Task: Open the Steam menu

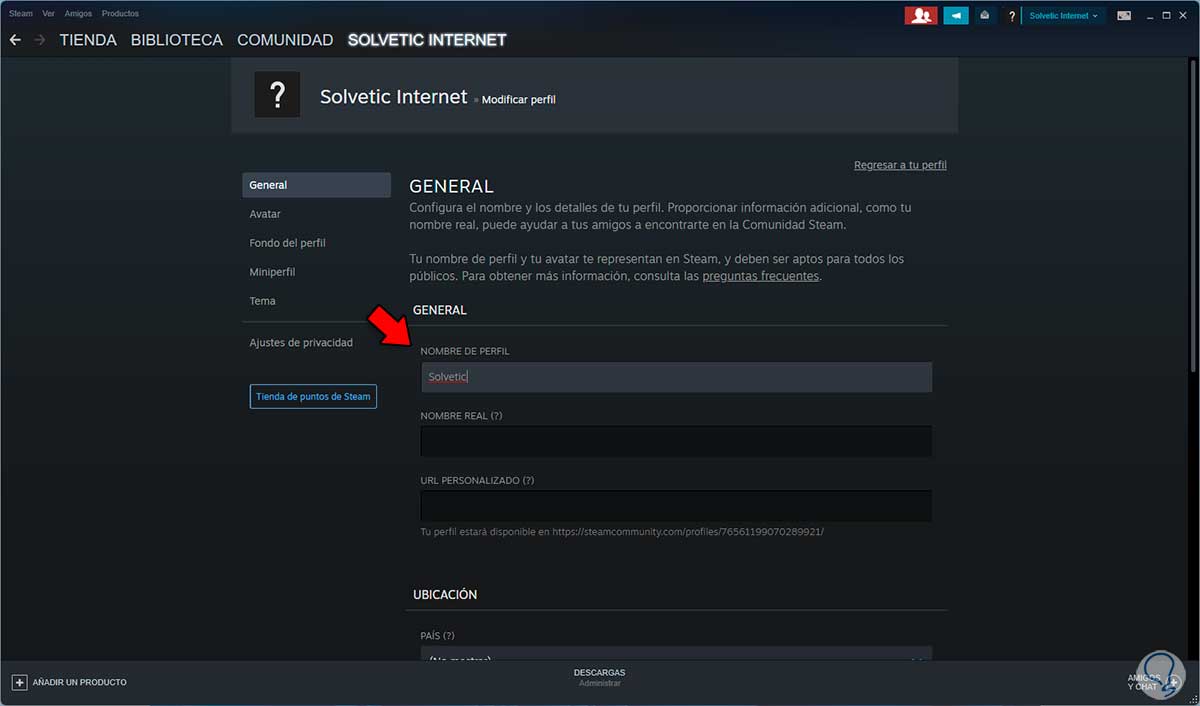Action: [x=21, y=14]
